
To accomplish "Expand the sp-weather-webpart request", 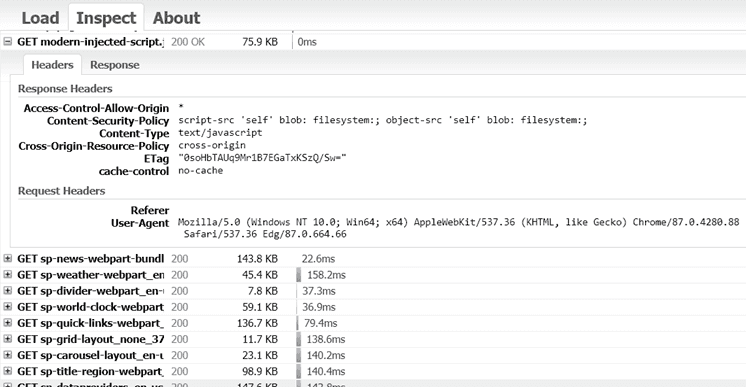I will [x=8, y=275].
